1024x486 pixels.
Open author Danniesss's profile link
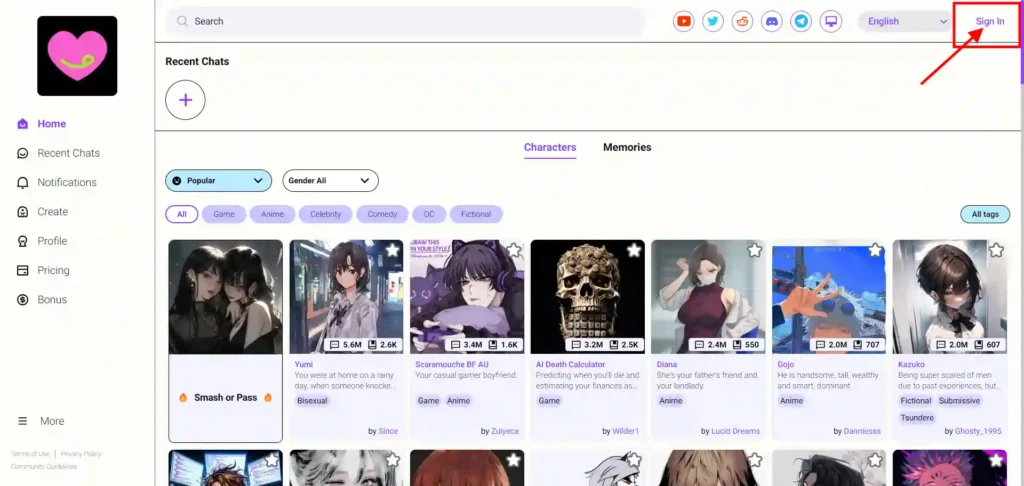click(863, 431)
